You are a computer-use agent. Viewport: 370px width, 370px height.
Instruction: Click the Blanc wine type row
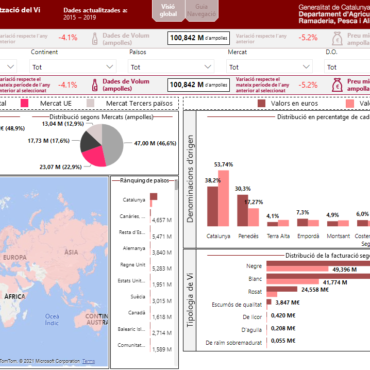point(255,279)
